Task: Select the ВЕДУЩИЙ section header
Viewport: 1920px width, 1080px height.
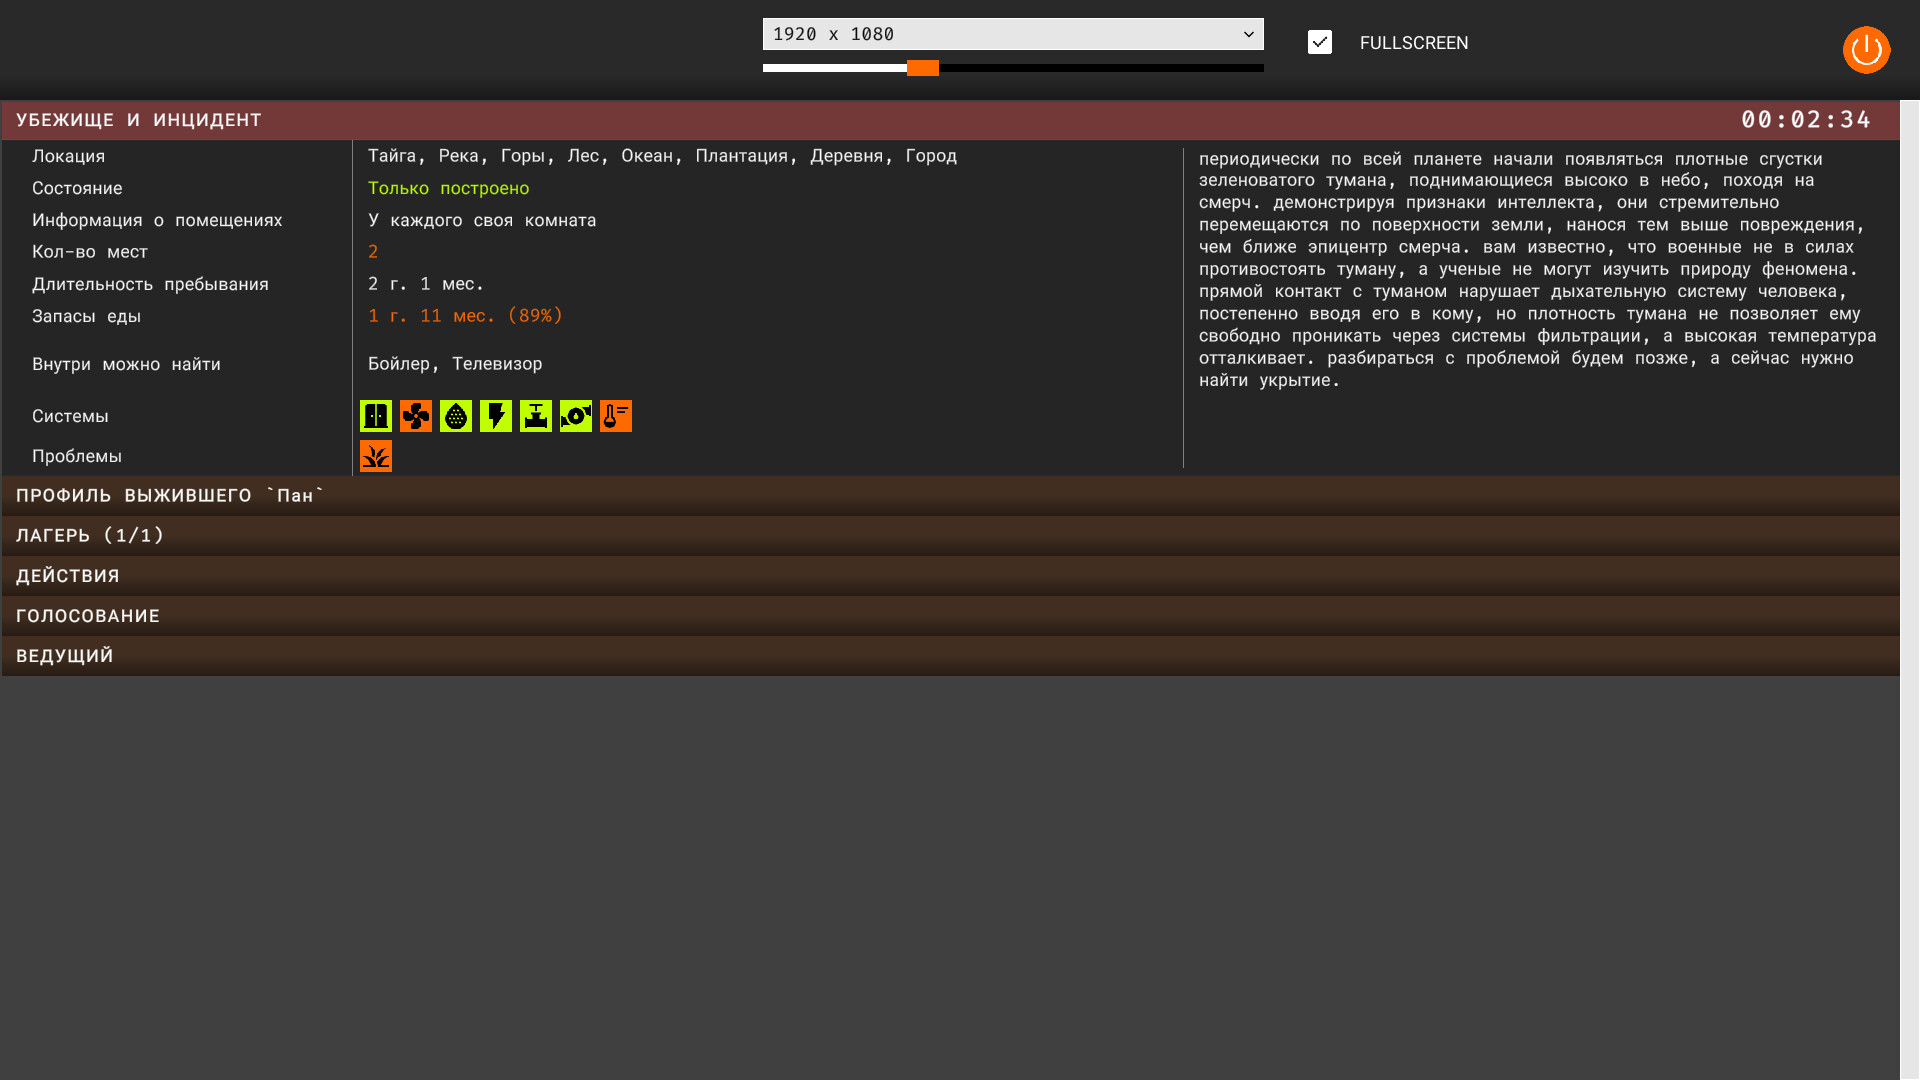Action: point(64,654)
